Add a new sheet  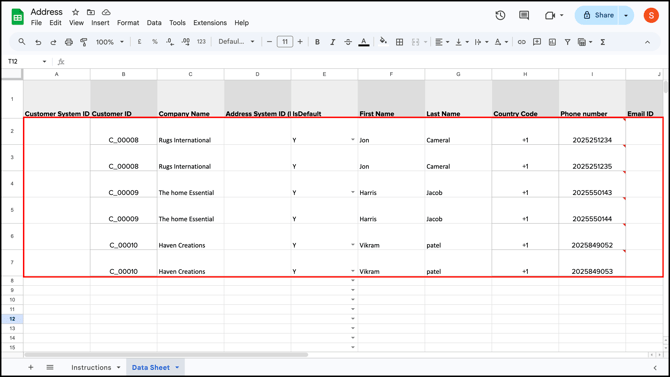click(x=31, y=367)
